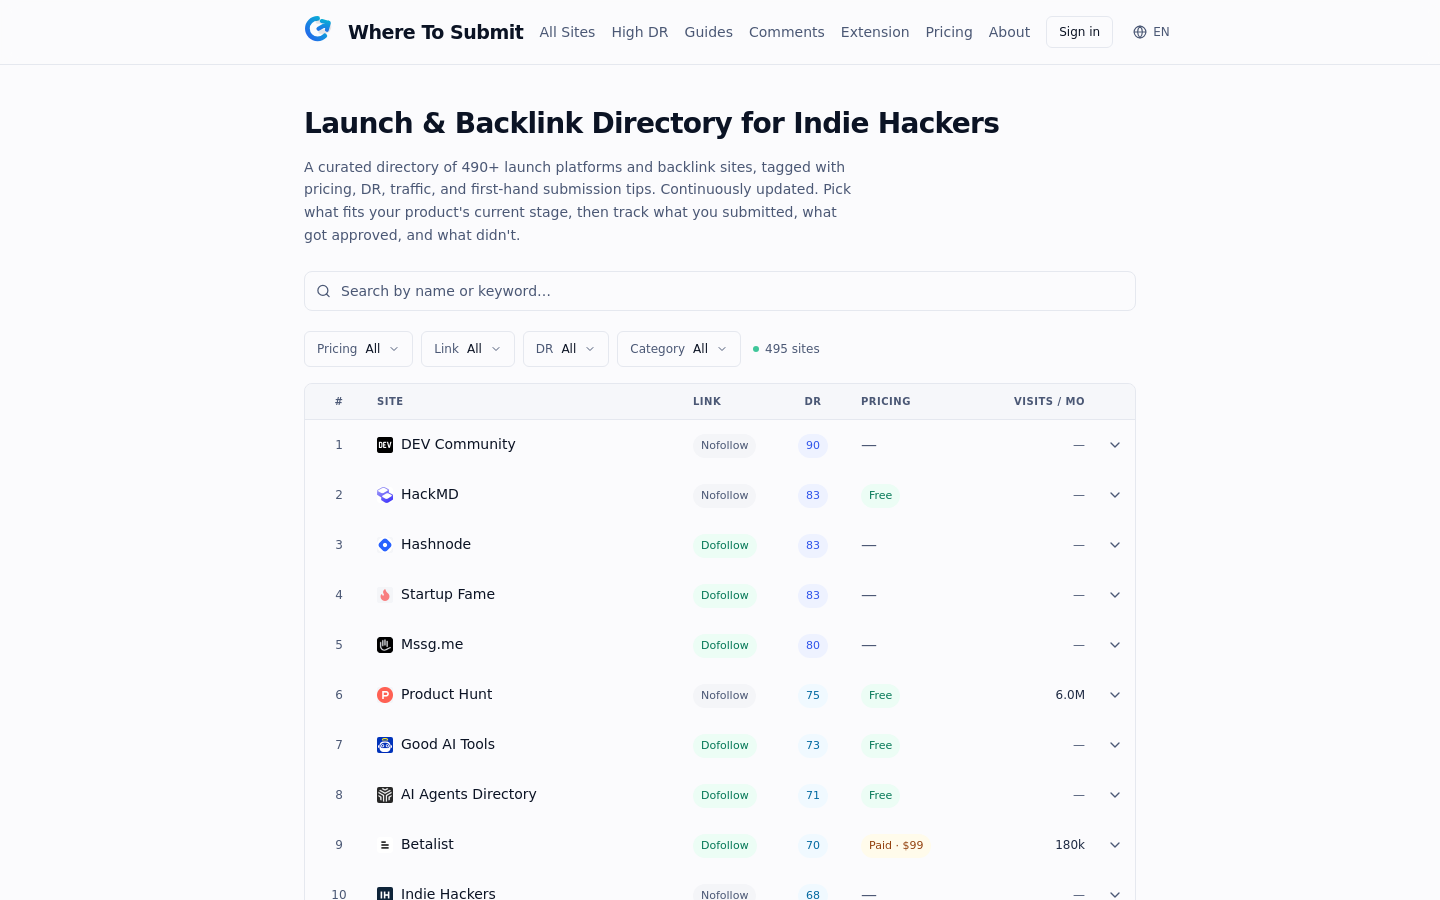This screenshot has height=900, width=1440.
Task: Click the Hashnode favicon
Action: (385, 545)
